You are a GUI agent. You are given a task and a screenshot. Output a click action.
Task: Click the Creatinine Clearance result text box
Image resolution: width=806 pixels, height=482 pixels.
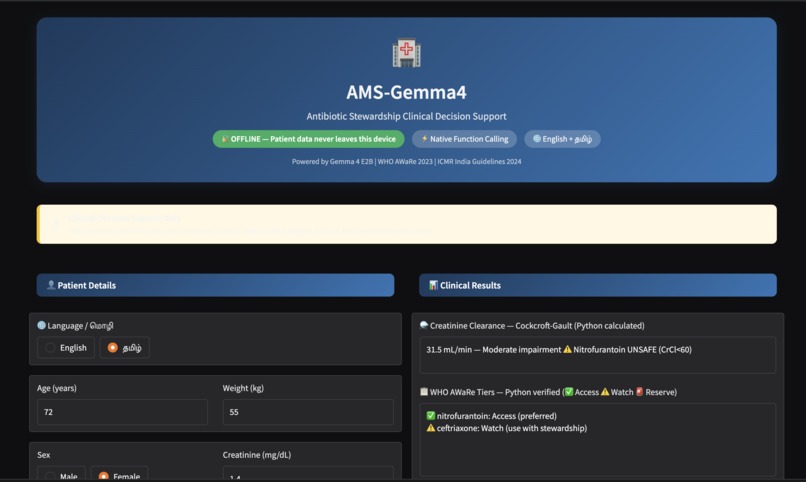598,355
